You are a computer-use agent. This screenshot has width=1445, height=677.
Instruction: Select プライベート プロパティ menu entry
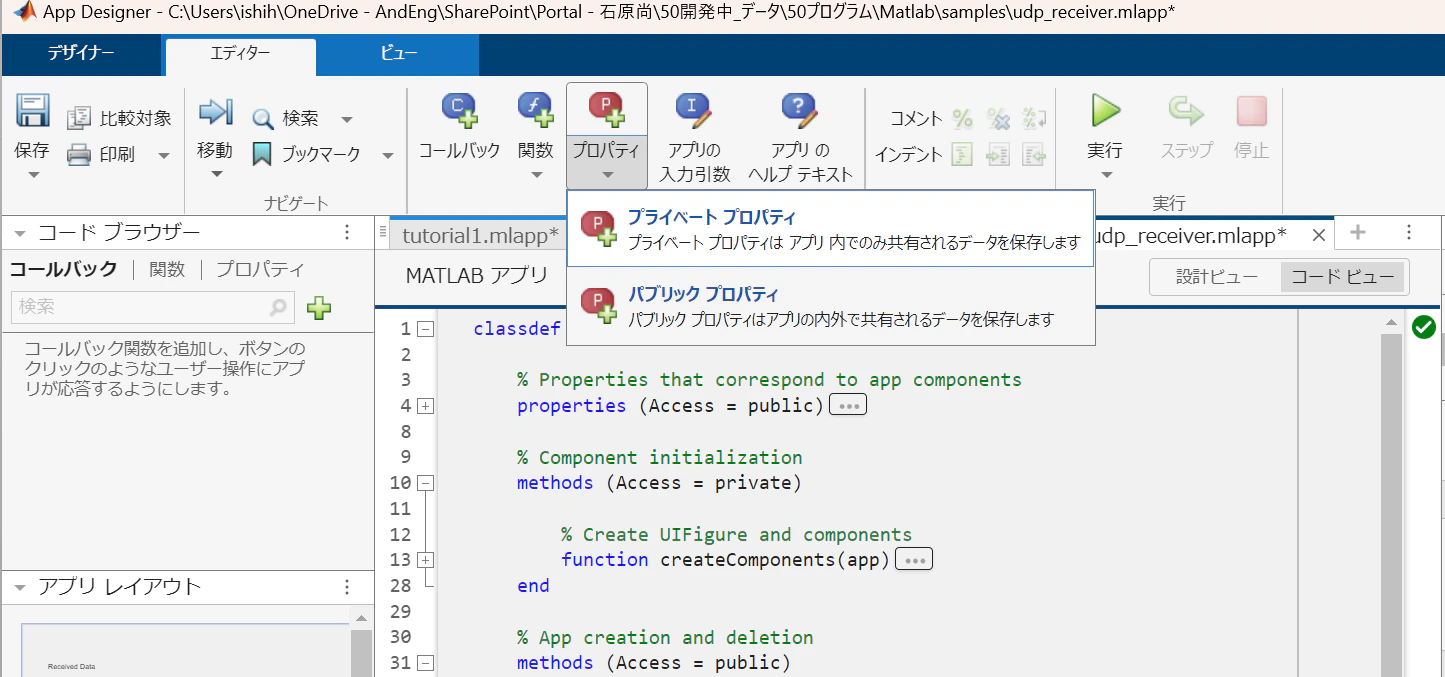pos(830,229)
